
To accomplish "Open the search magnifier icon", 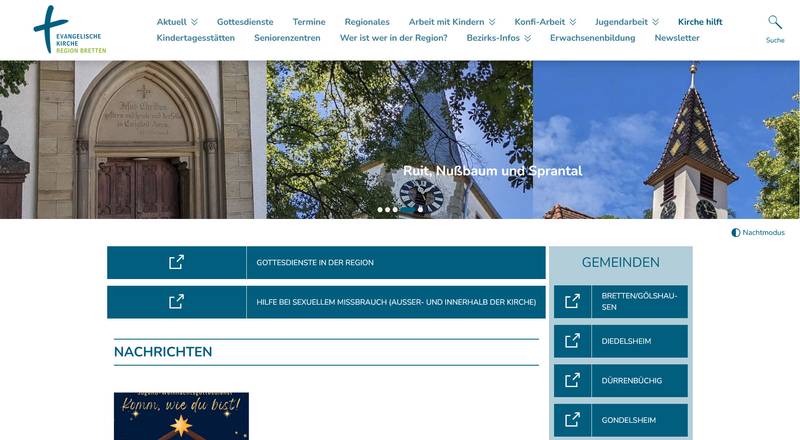I will tap(774, 22).
